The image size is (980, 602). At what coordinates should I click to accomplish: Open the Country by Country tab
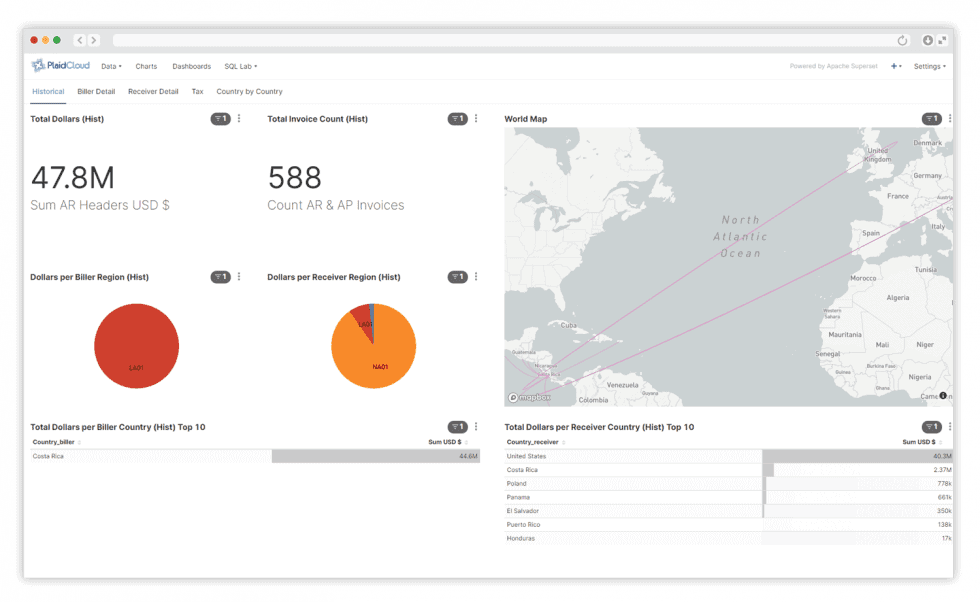249,91
